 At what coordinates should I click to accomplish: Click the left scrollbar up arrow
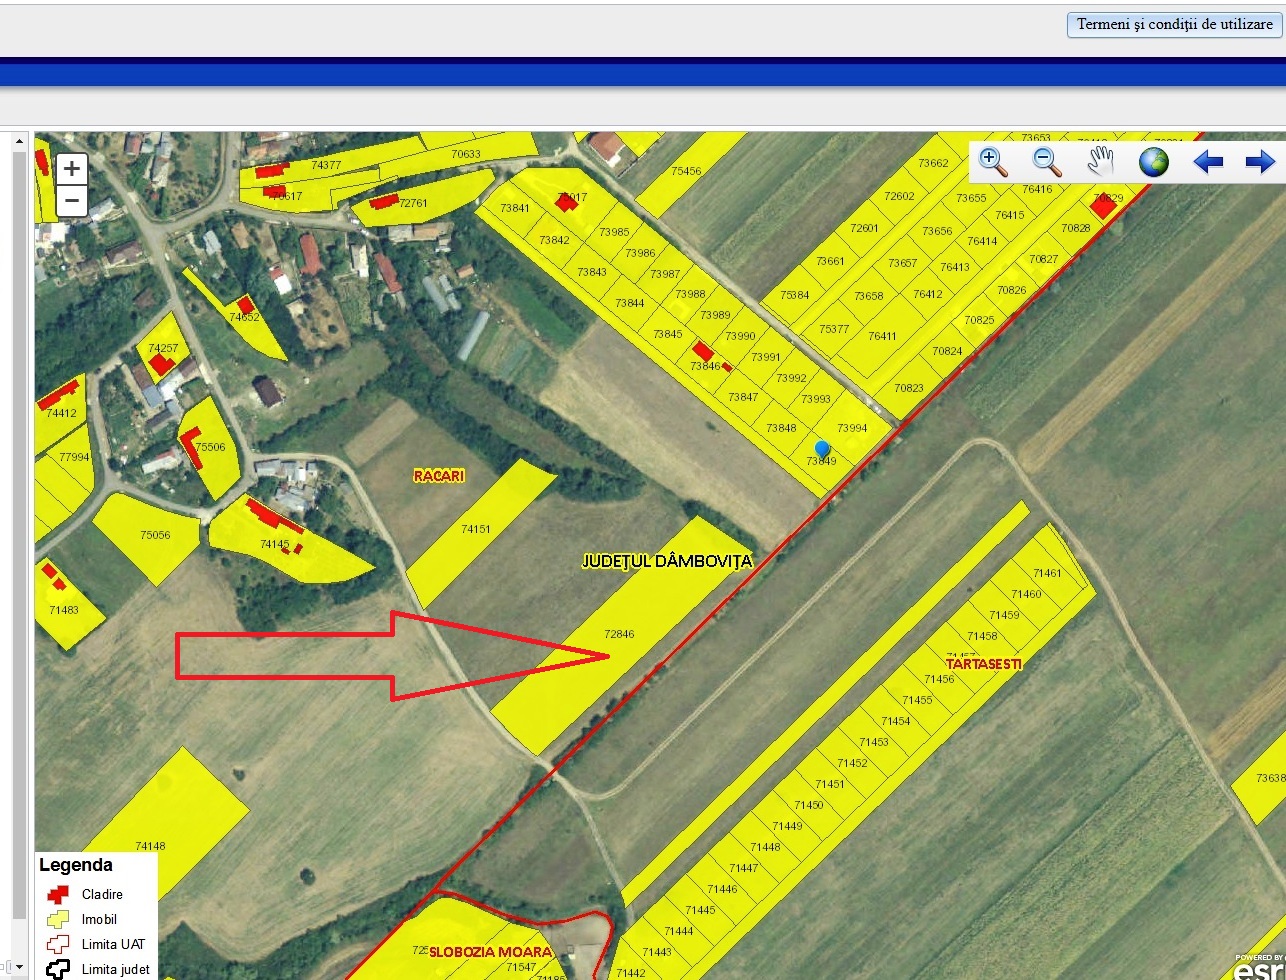pyautogui.click(x=17, y=142)
